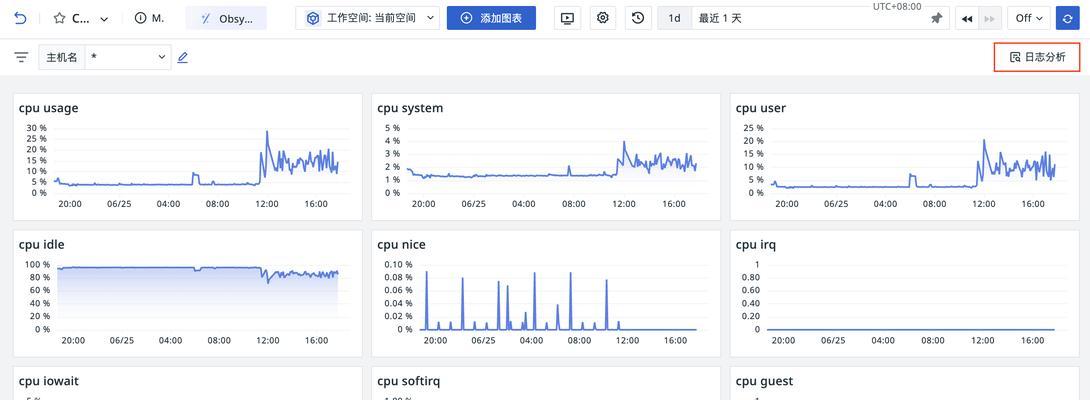Viewport: 1090px width, 400px height.
Task: Click the 日志分析 button
Action: [1037, 57]
